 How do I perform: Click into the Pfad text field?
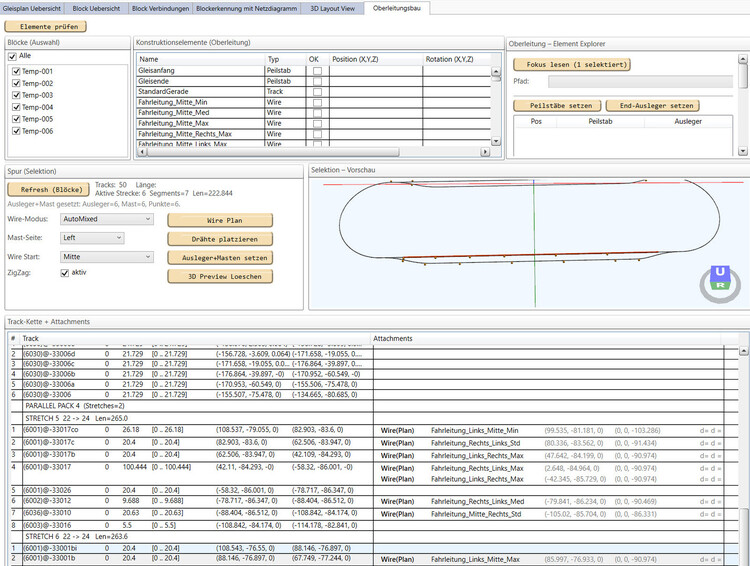639,82
